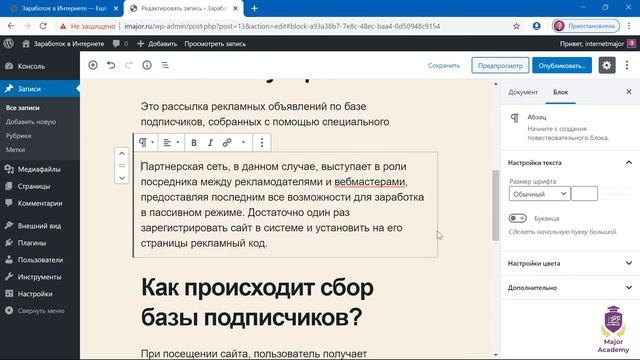Open Все записи submenu

(x=22, y=108)
